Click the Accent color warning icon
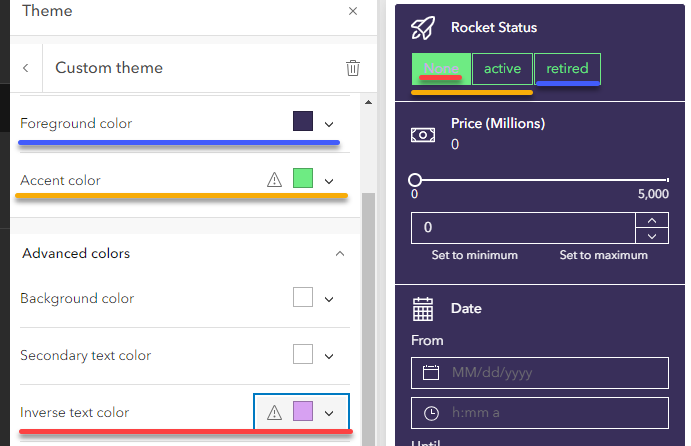This screenshot has width=691, height=446. pyautogui.click(x=274, y=180)
